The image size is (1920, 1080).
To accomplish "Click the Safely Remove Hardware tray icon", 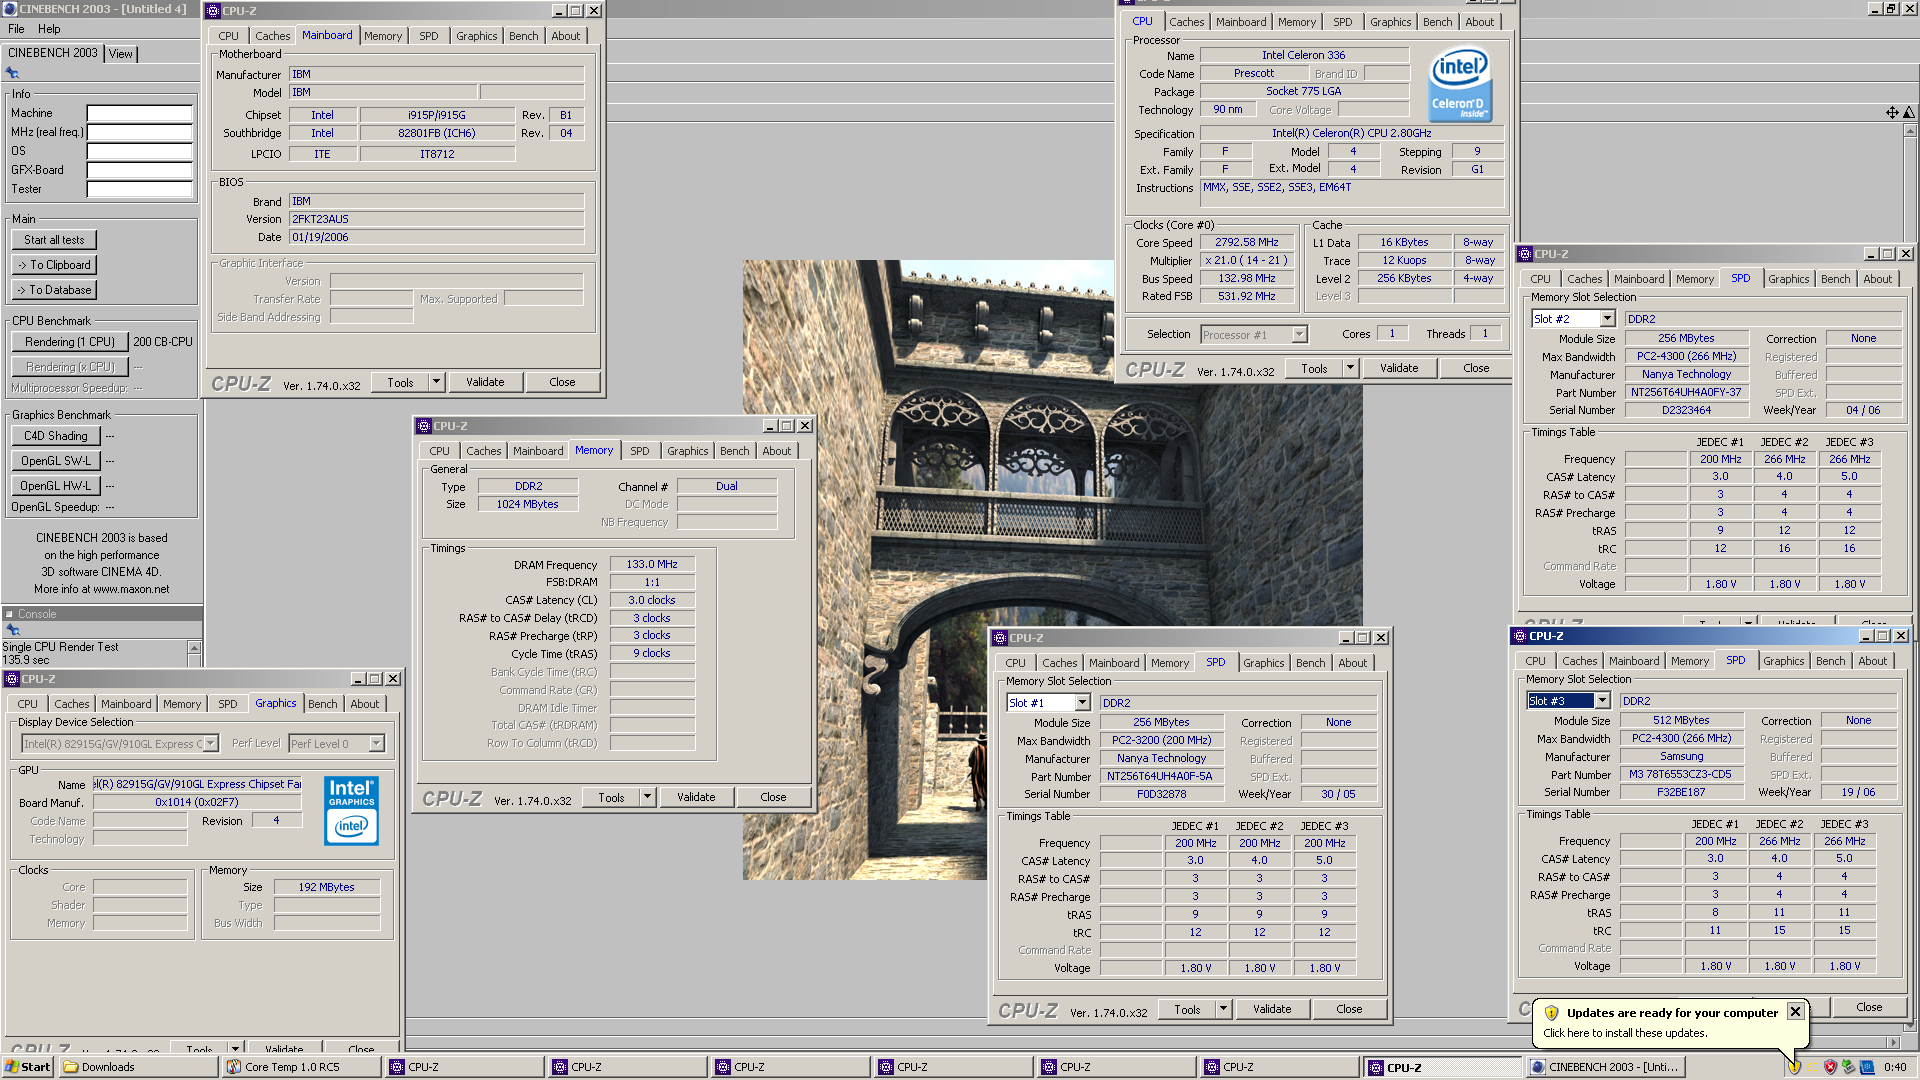I will [x=1848, y=1067].
